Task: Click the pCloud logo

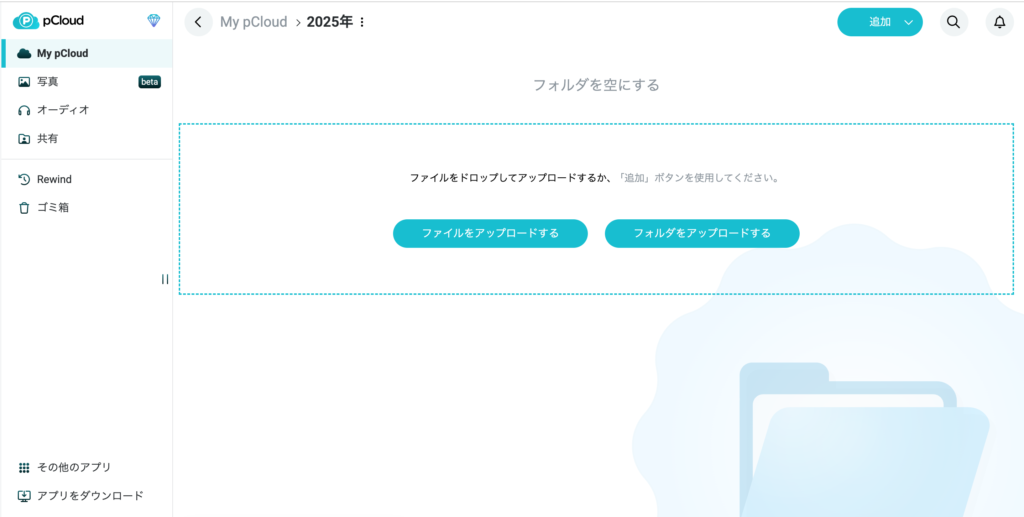Action: (x=48, y=20)
